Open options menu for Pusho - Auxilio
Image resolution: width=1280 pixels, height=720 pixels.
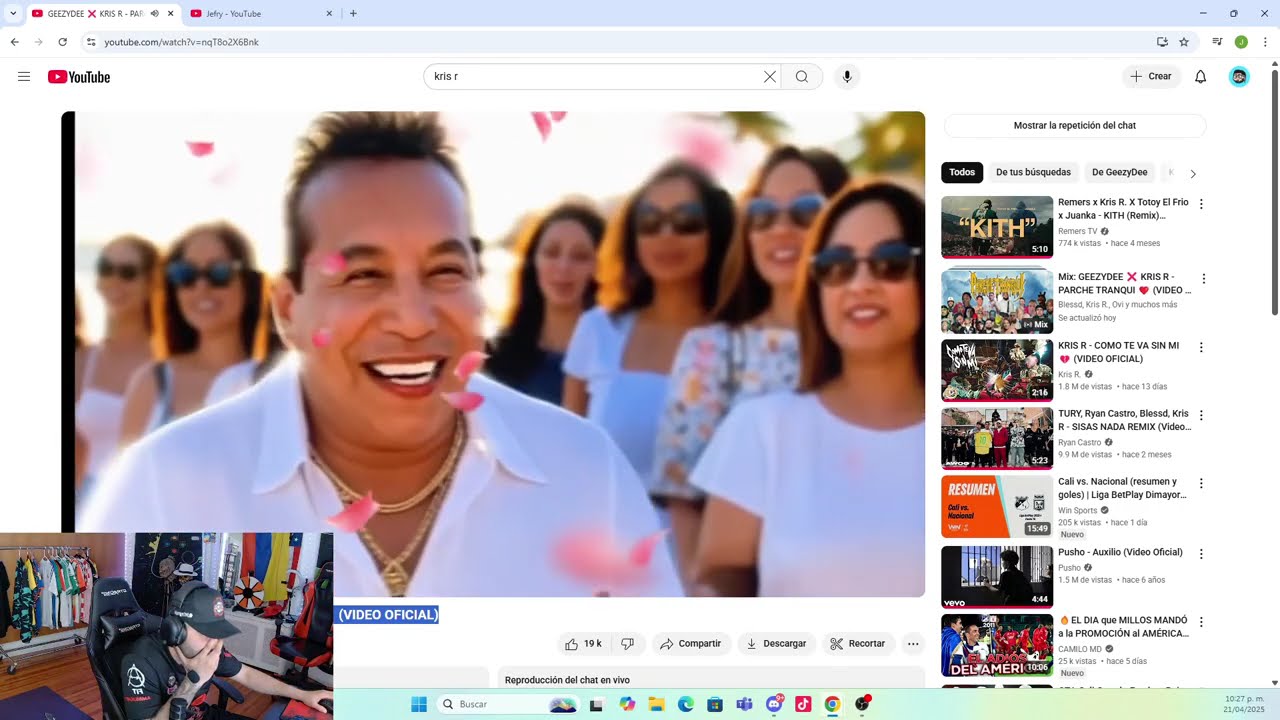coord(1201,554)
